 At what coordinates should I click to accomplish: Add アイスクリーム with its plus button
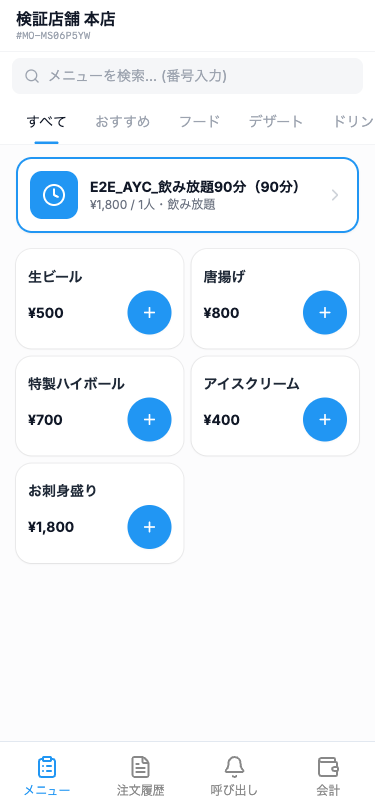[x=325, y=419]
